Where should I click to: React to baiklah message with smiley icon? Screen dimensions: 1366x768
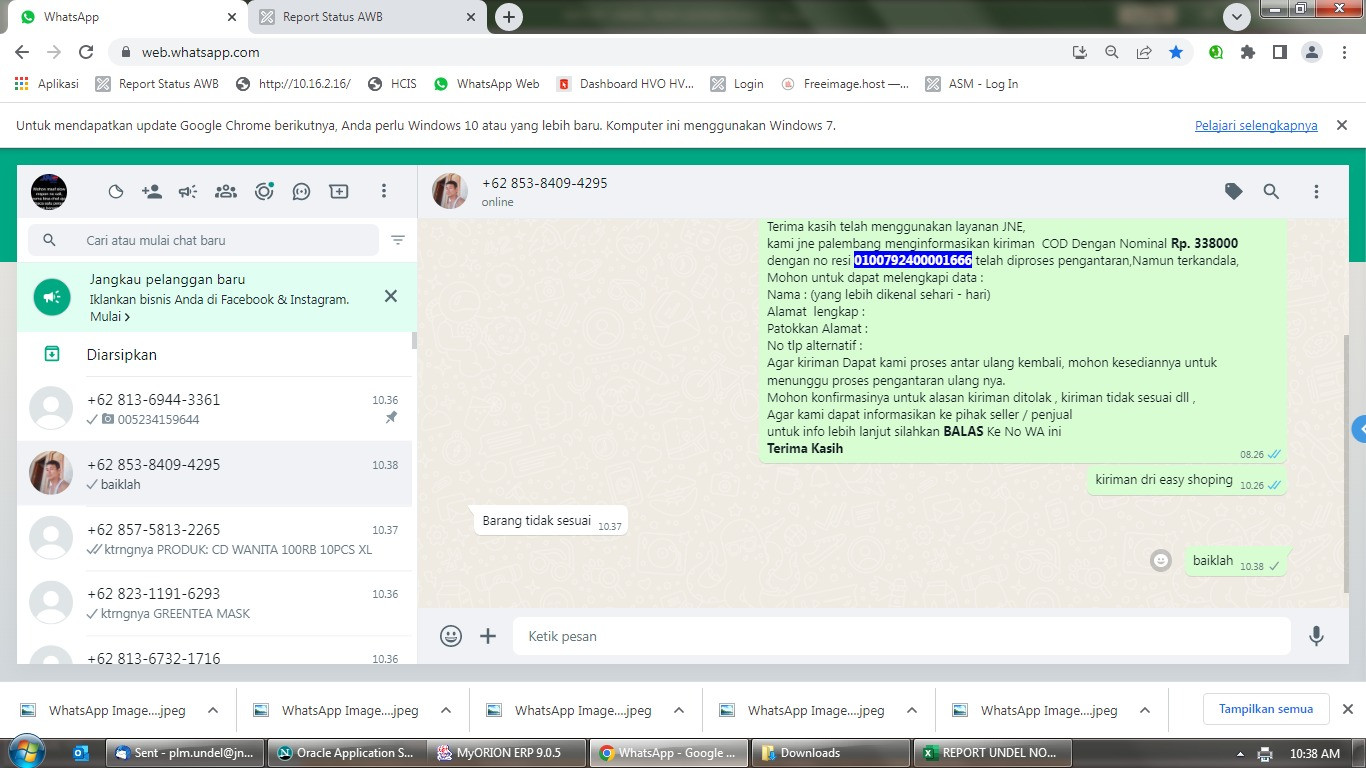[x=1161, y=561]
